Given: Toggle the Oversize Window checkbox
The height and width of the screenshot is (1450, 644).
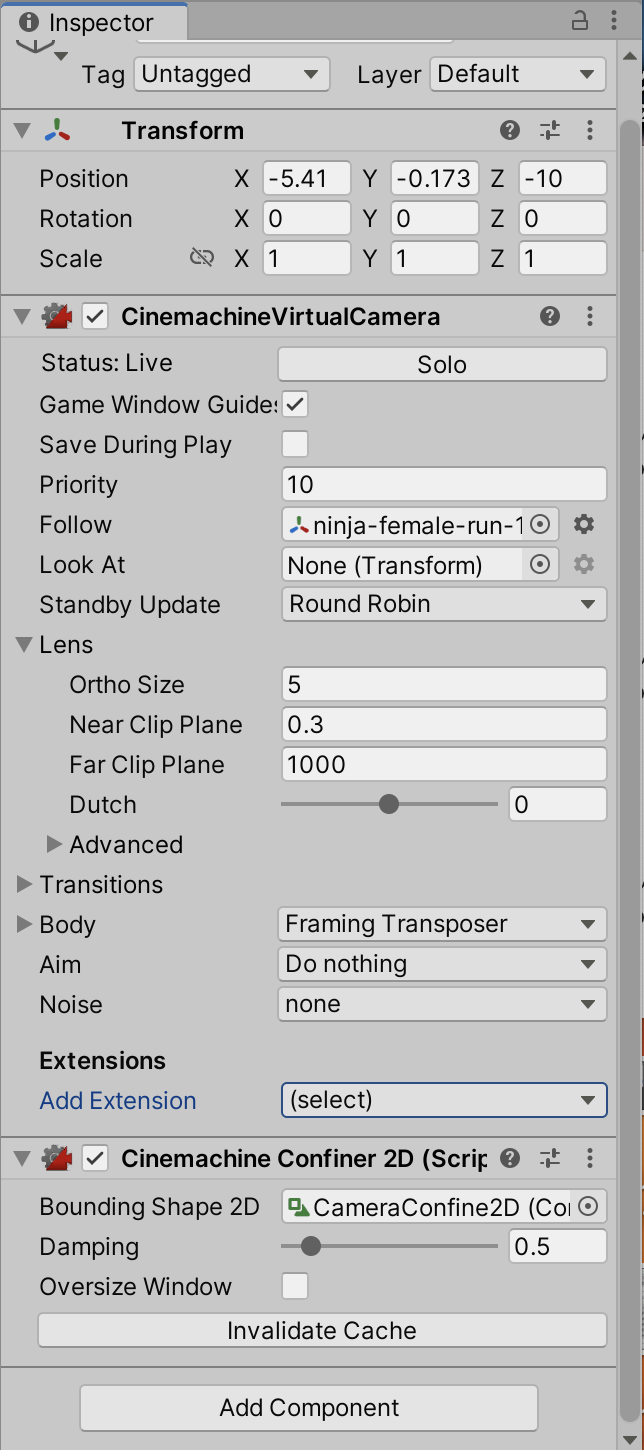Looking at the screenshot, I should pos(295,1286).
